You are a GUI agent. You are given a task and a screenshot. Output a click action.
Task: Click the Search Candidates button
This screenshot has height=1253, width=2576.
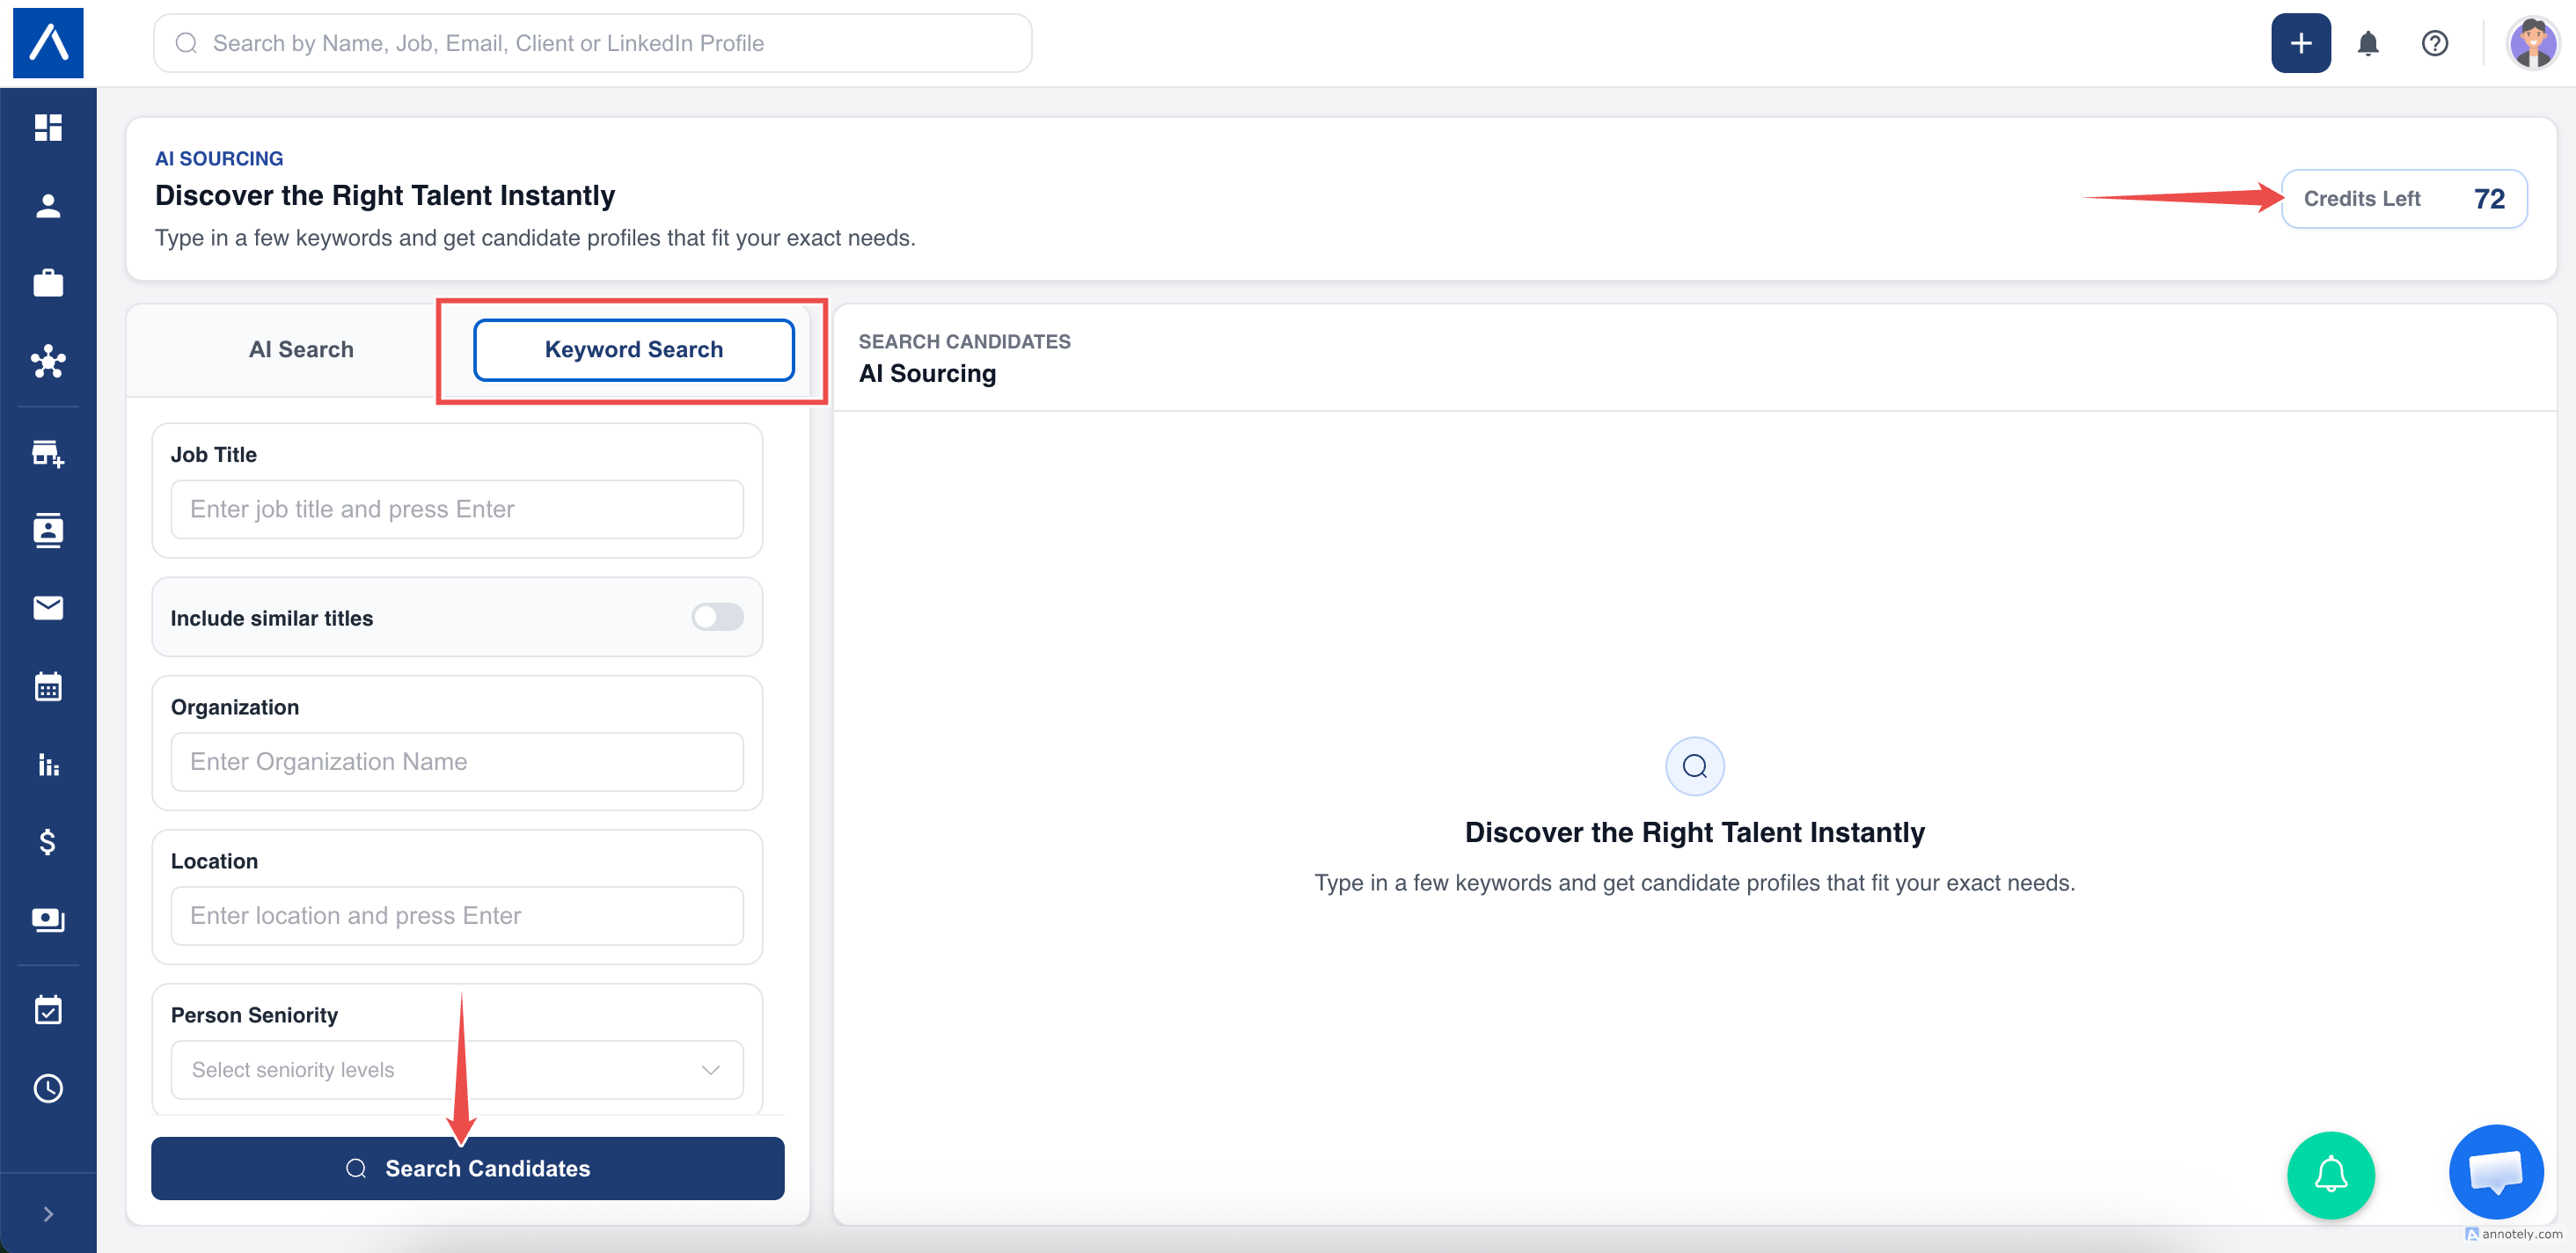click(468, 1168)
